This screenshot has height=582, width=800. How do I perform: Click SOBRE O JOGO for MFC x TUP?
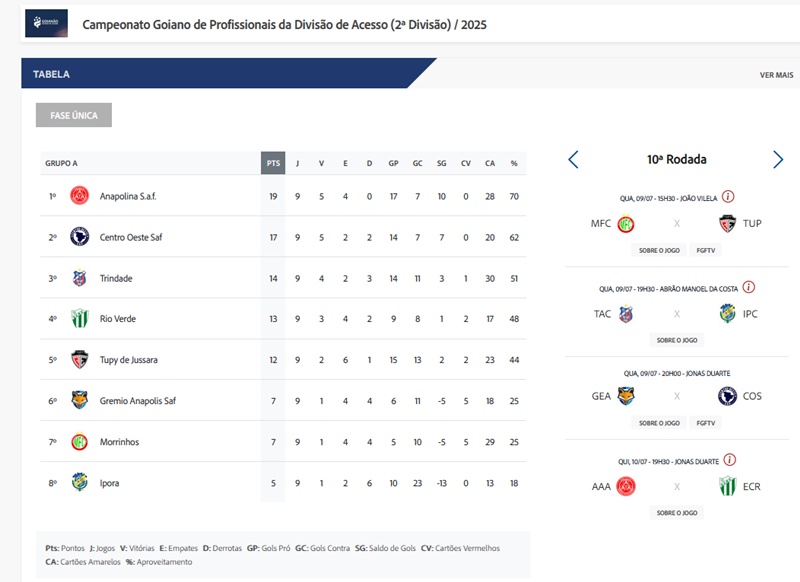tap(659, 250)
